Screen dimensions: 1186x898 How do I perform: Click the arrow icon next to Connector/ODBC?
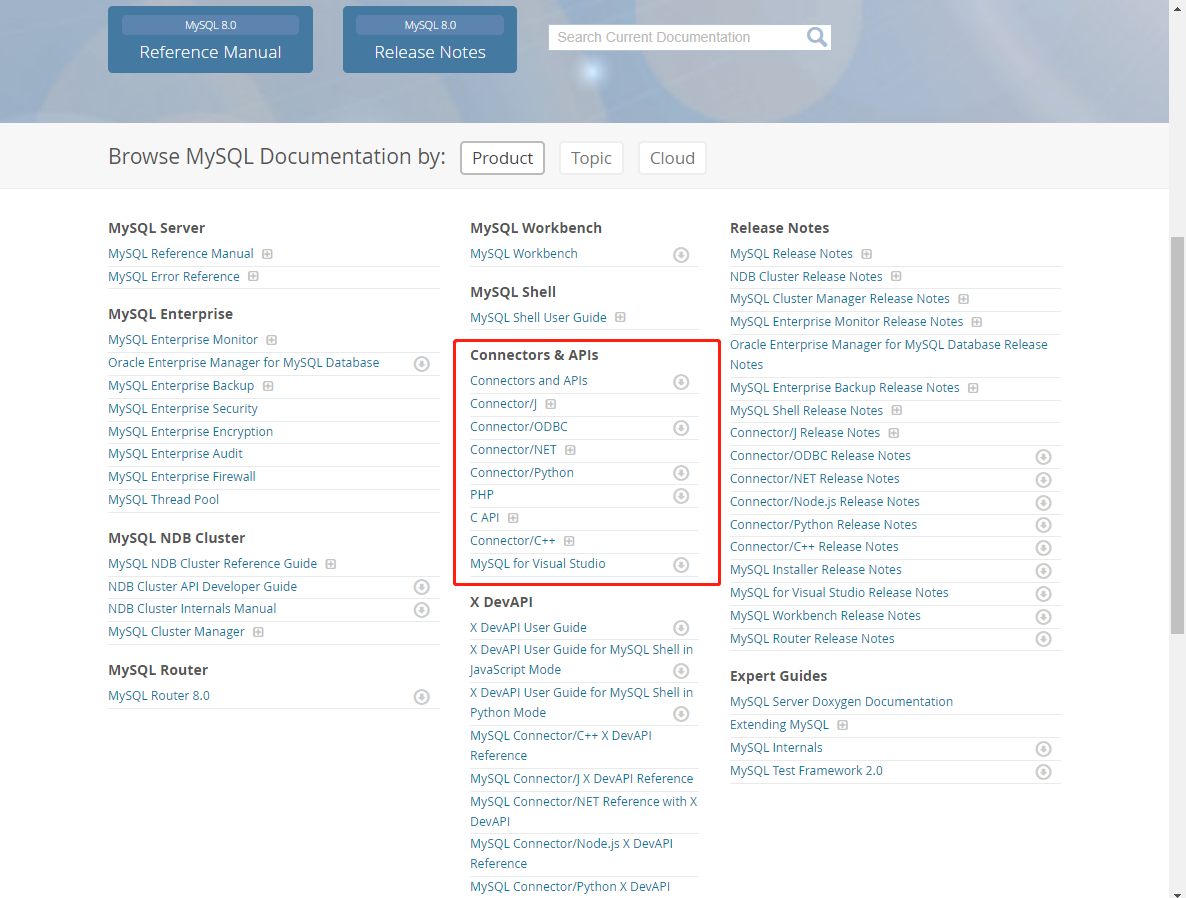pyautogui.click(x=681, y=427)
